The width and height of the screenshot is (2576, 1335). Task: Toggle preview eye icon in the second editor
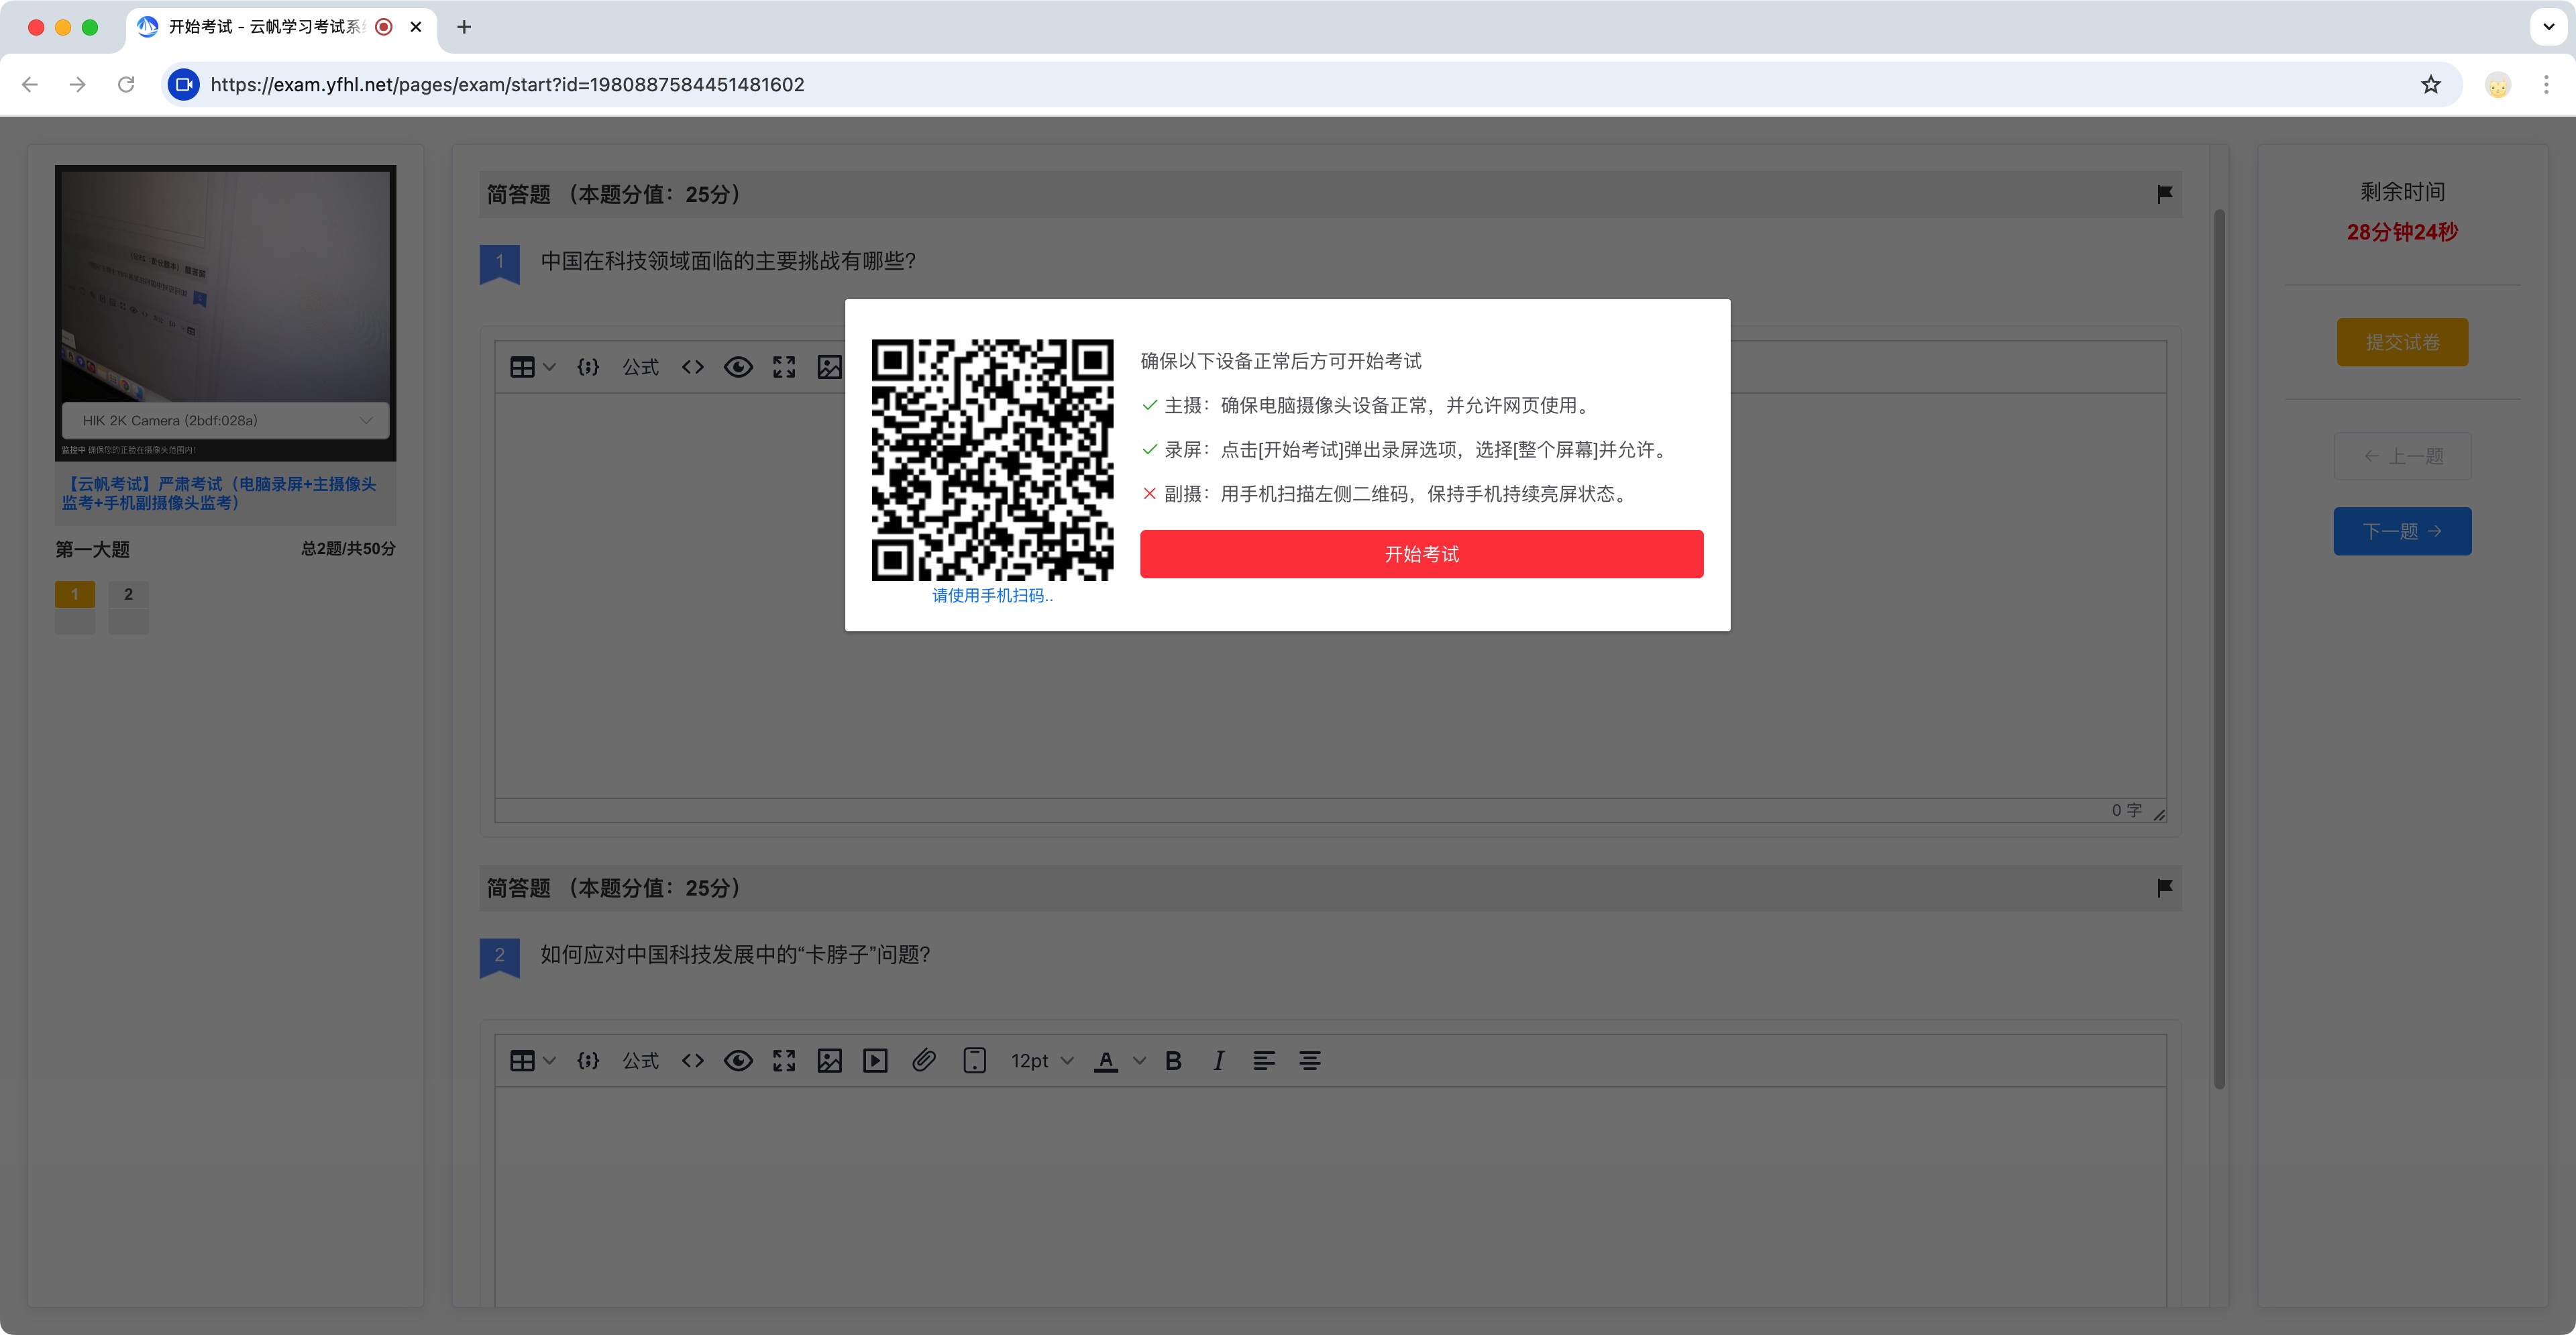pyautogui.click(x=738, y=1061)
